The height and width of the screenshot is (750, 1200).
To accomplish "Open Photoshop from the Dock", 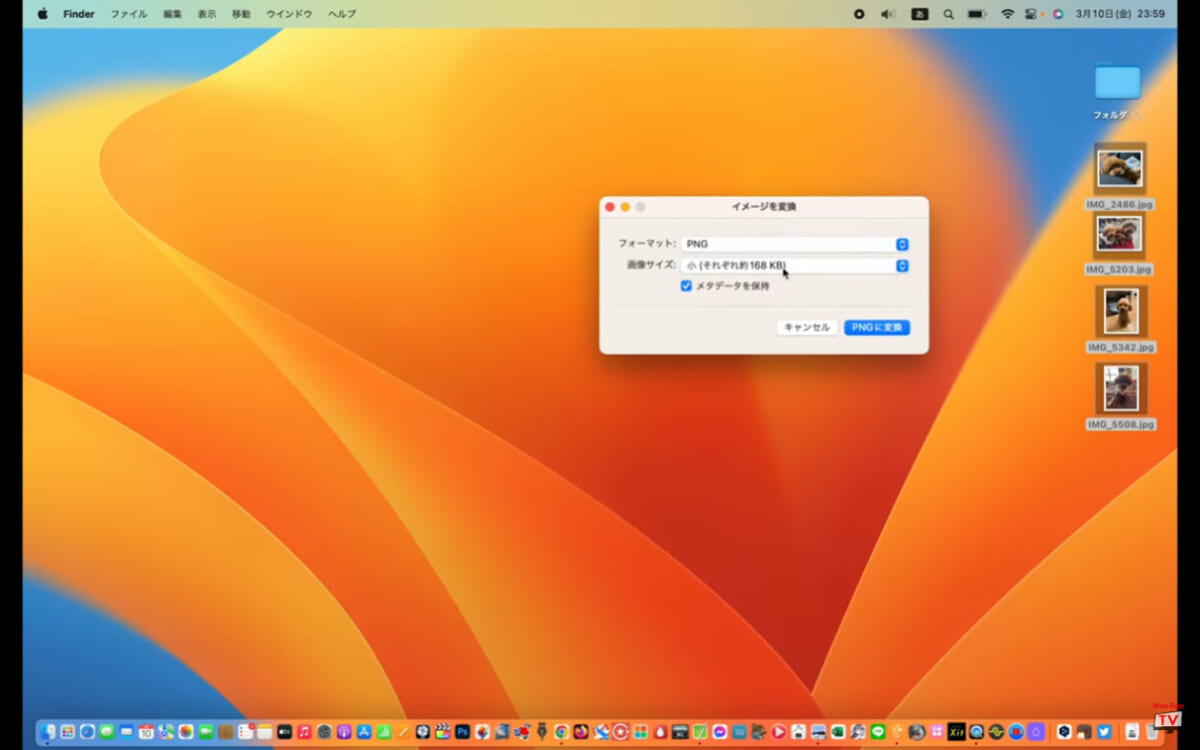I will pyautogui.click(x=462, y=732).
